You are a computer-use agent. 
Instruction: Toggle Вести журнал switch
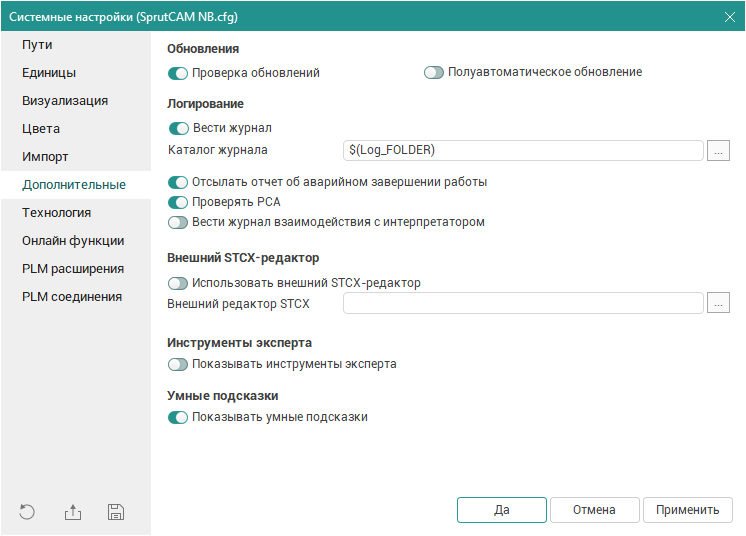pos(179,128)
